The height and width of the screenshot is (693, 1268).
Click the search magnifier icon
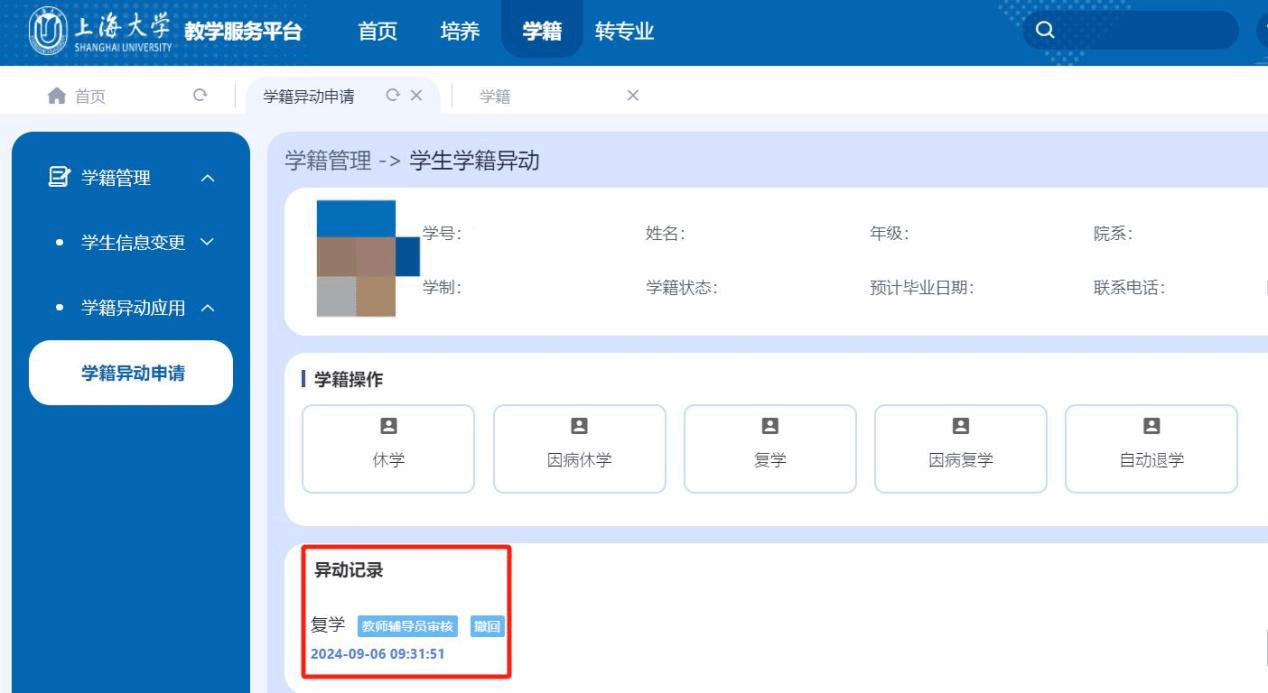pos(1045,31)
